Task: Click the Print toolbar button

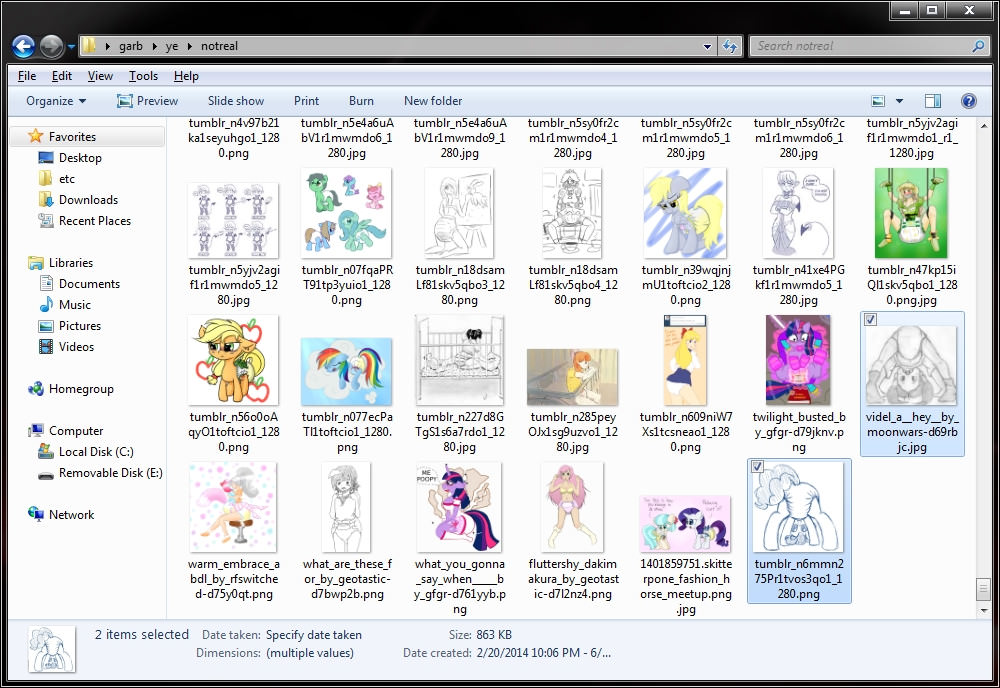Action: point(306,101)
